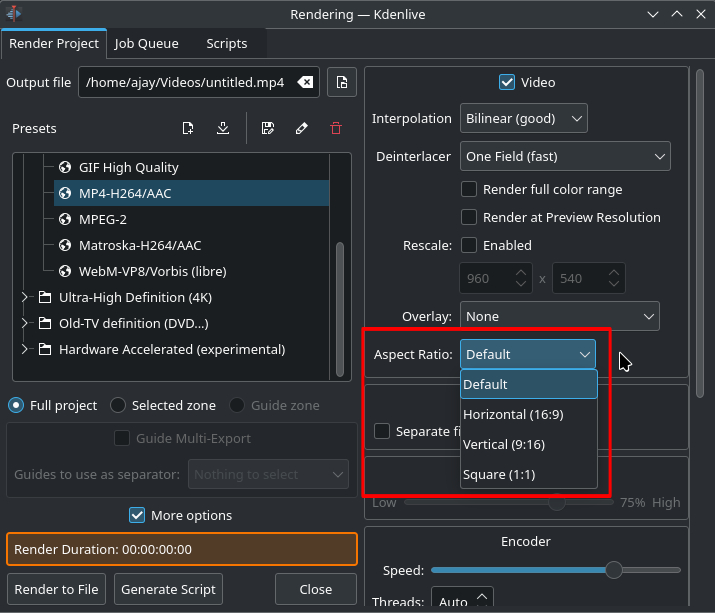Delete the selected preset with the red trash icon
This screenshot has width=715, height=613.
click(336, 128)
